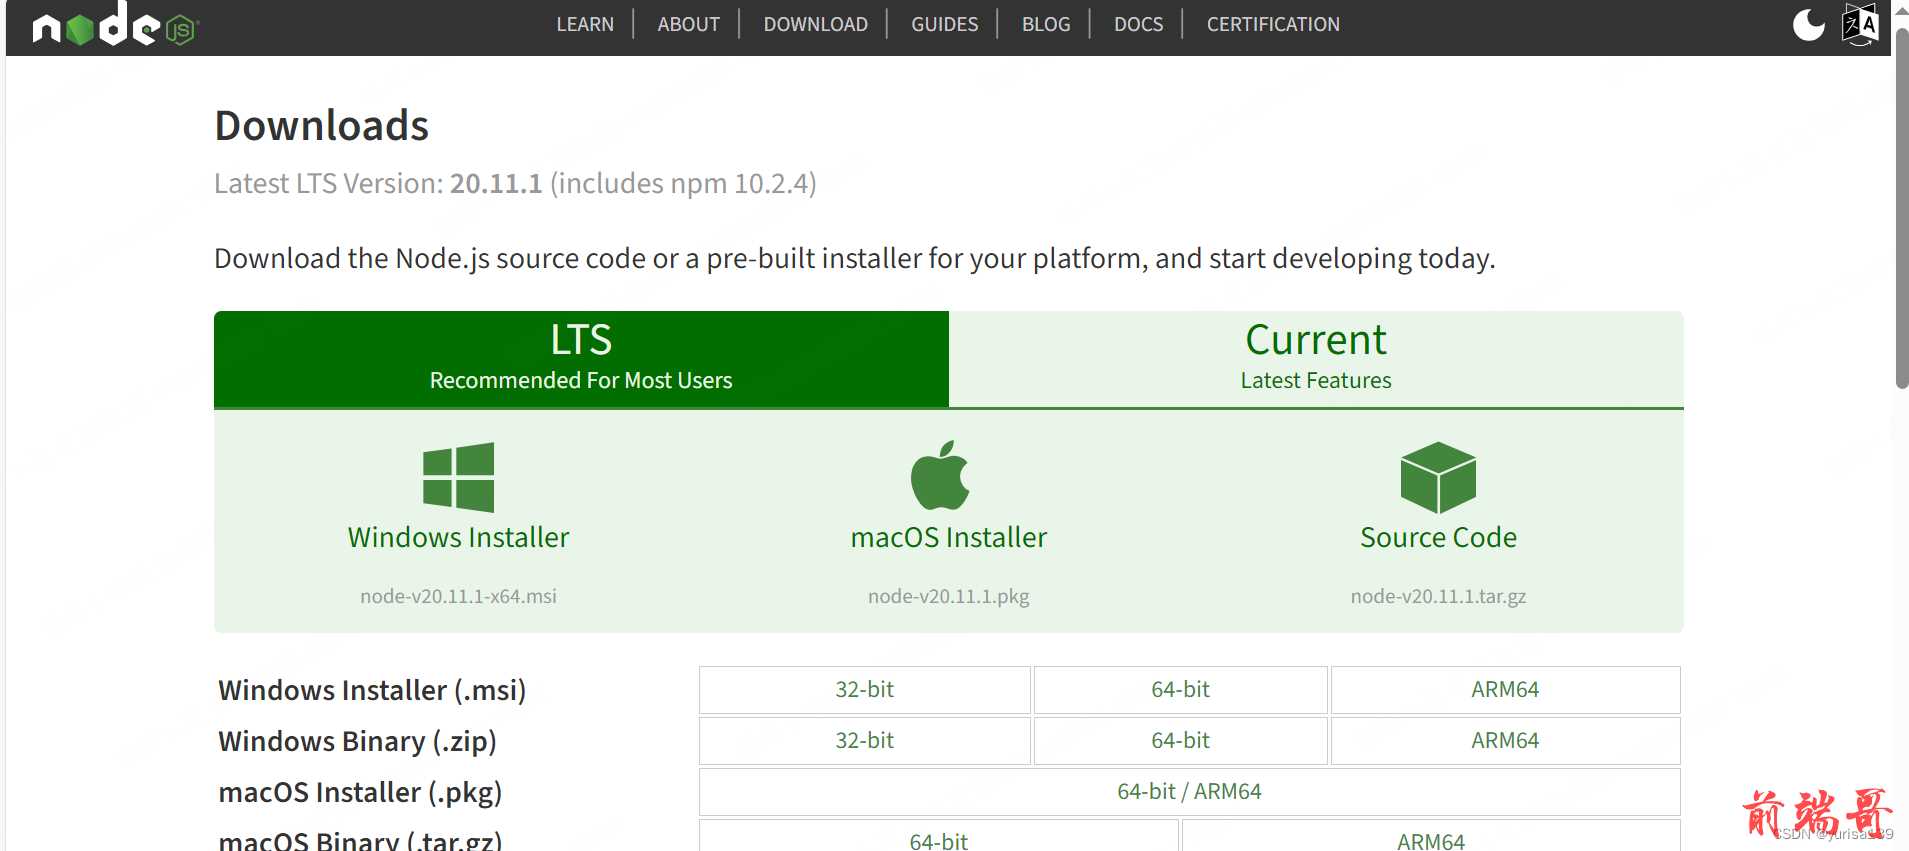This screenshot has height=851, width=1909.
Task: Download 32-bit Windows Binary (.zip)
Action: [x=865, y=741]
